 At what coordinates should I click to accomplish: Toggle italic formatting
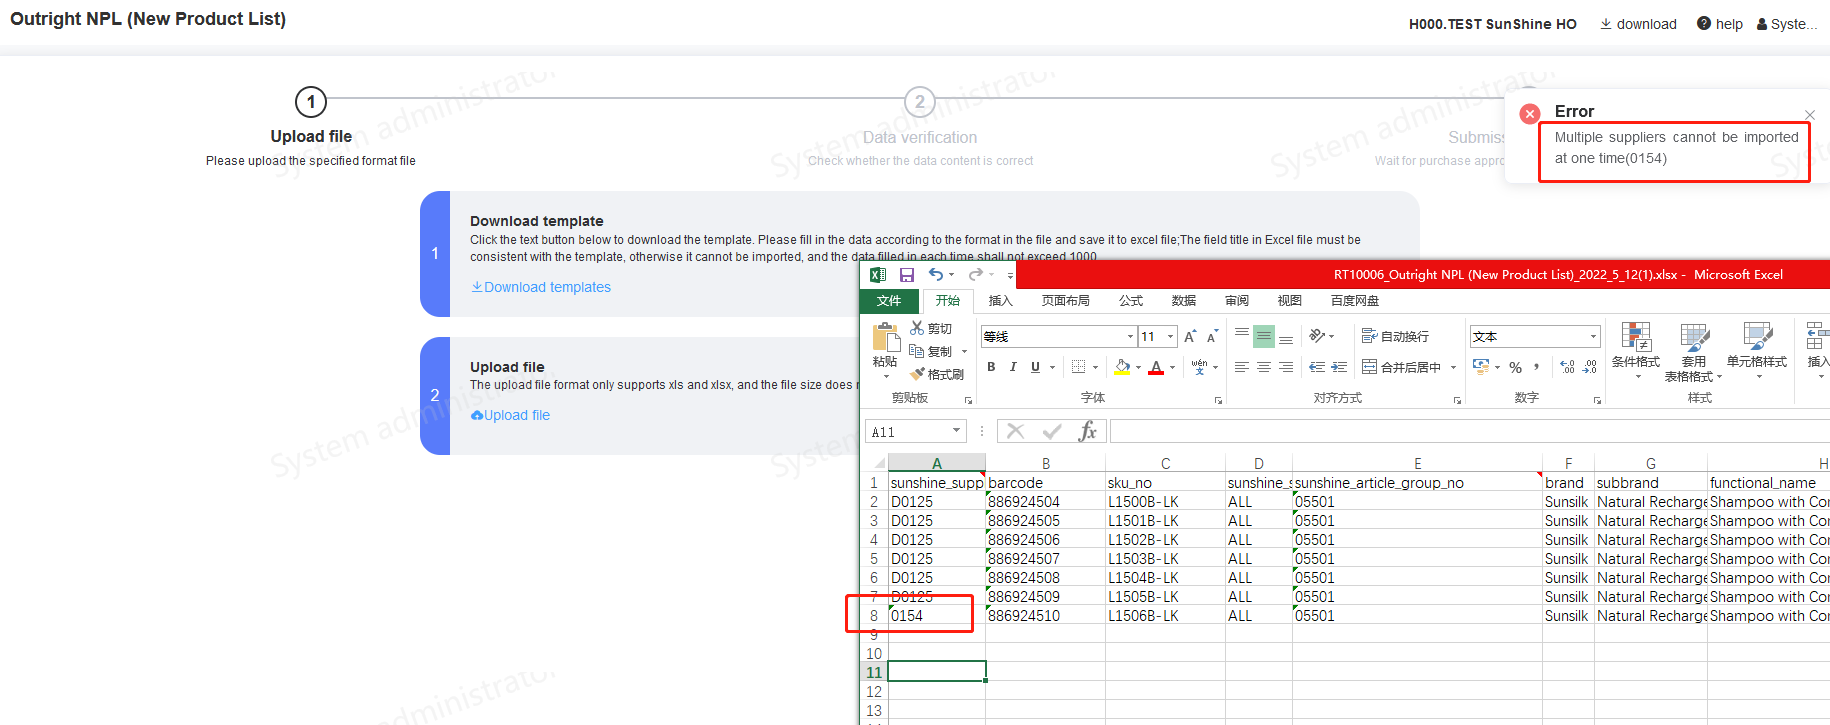1013,367
